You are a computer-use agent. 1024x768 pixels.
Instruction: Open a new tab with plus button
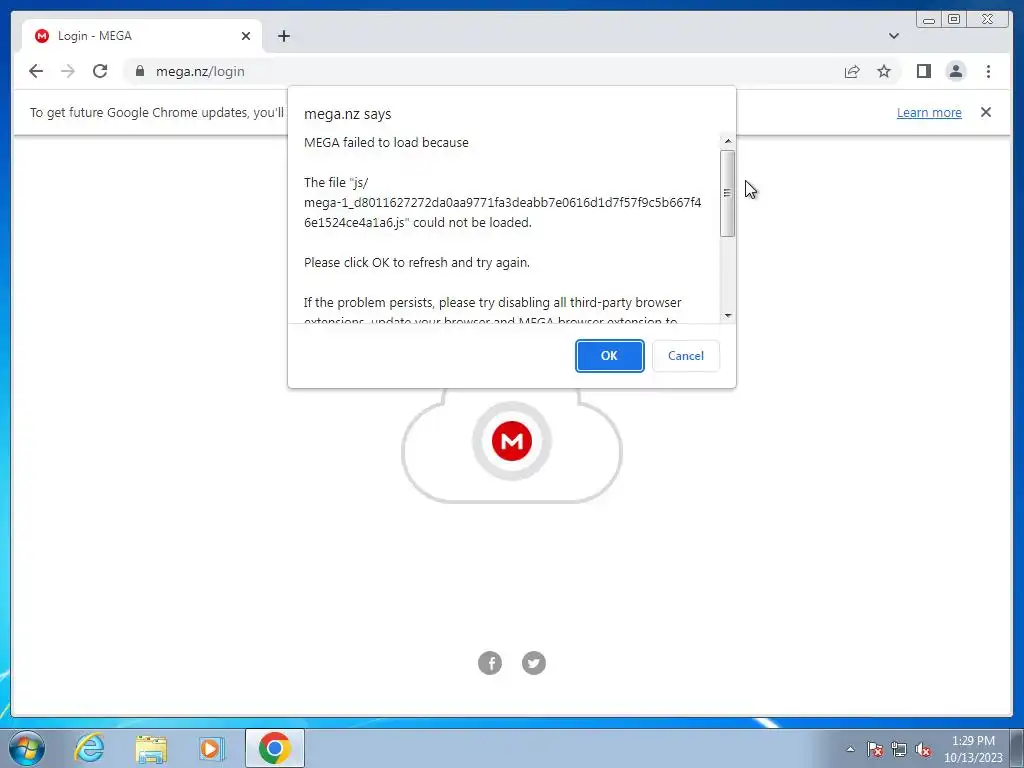tap(283, 36)
